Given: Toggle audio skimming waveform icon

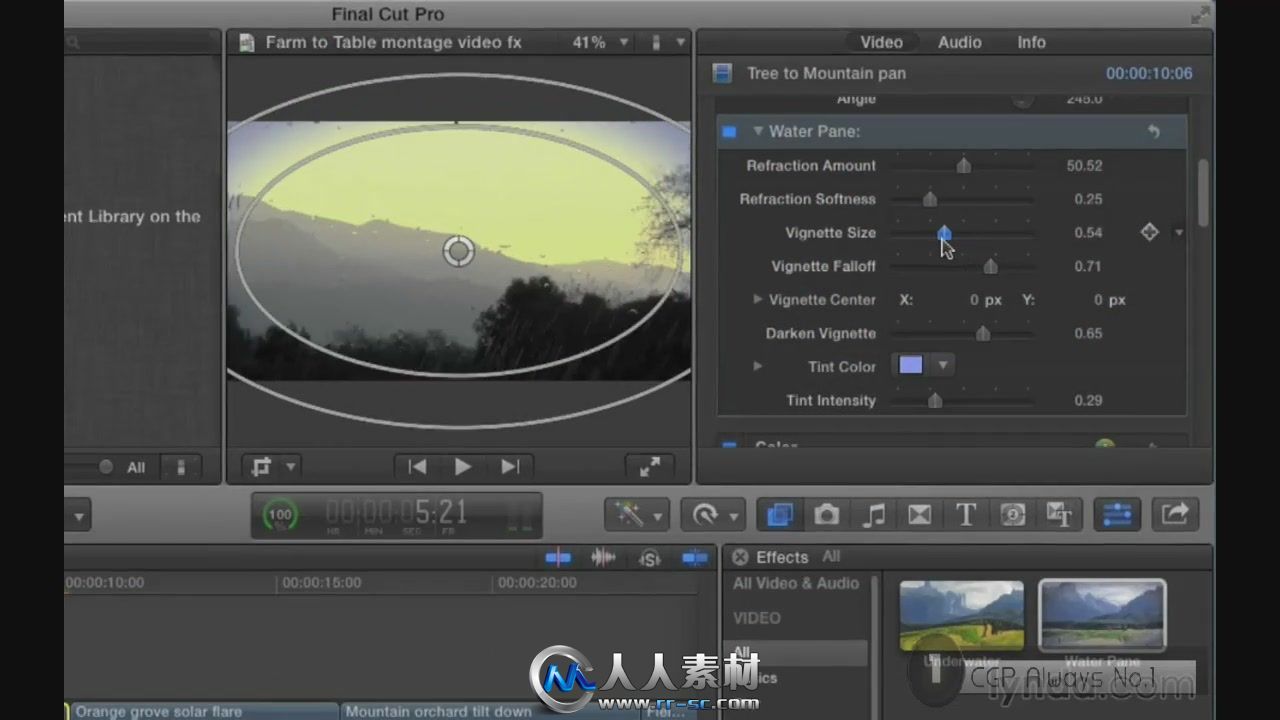Looking at the screenshot, I should (x=603, y=558).
